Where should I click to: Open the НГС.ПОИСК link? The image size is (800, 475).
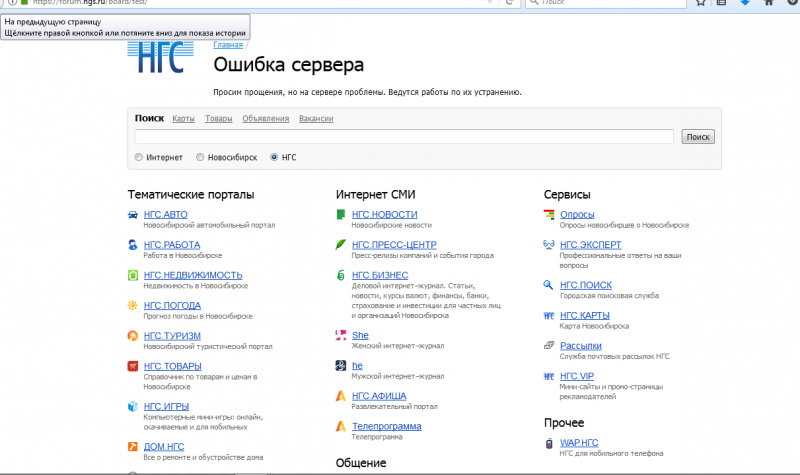(x=586, y=285)
